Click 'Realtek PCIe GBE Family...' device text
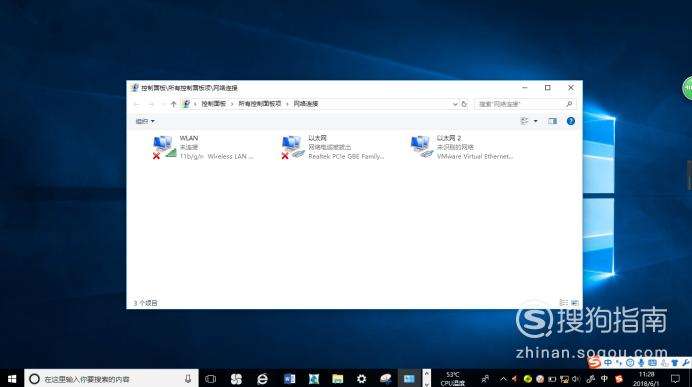Screen dimensions: 692x387 [x=346, y=157]
